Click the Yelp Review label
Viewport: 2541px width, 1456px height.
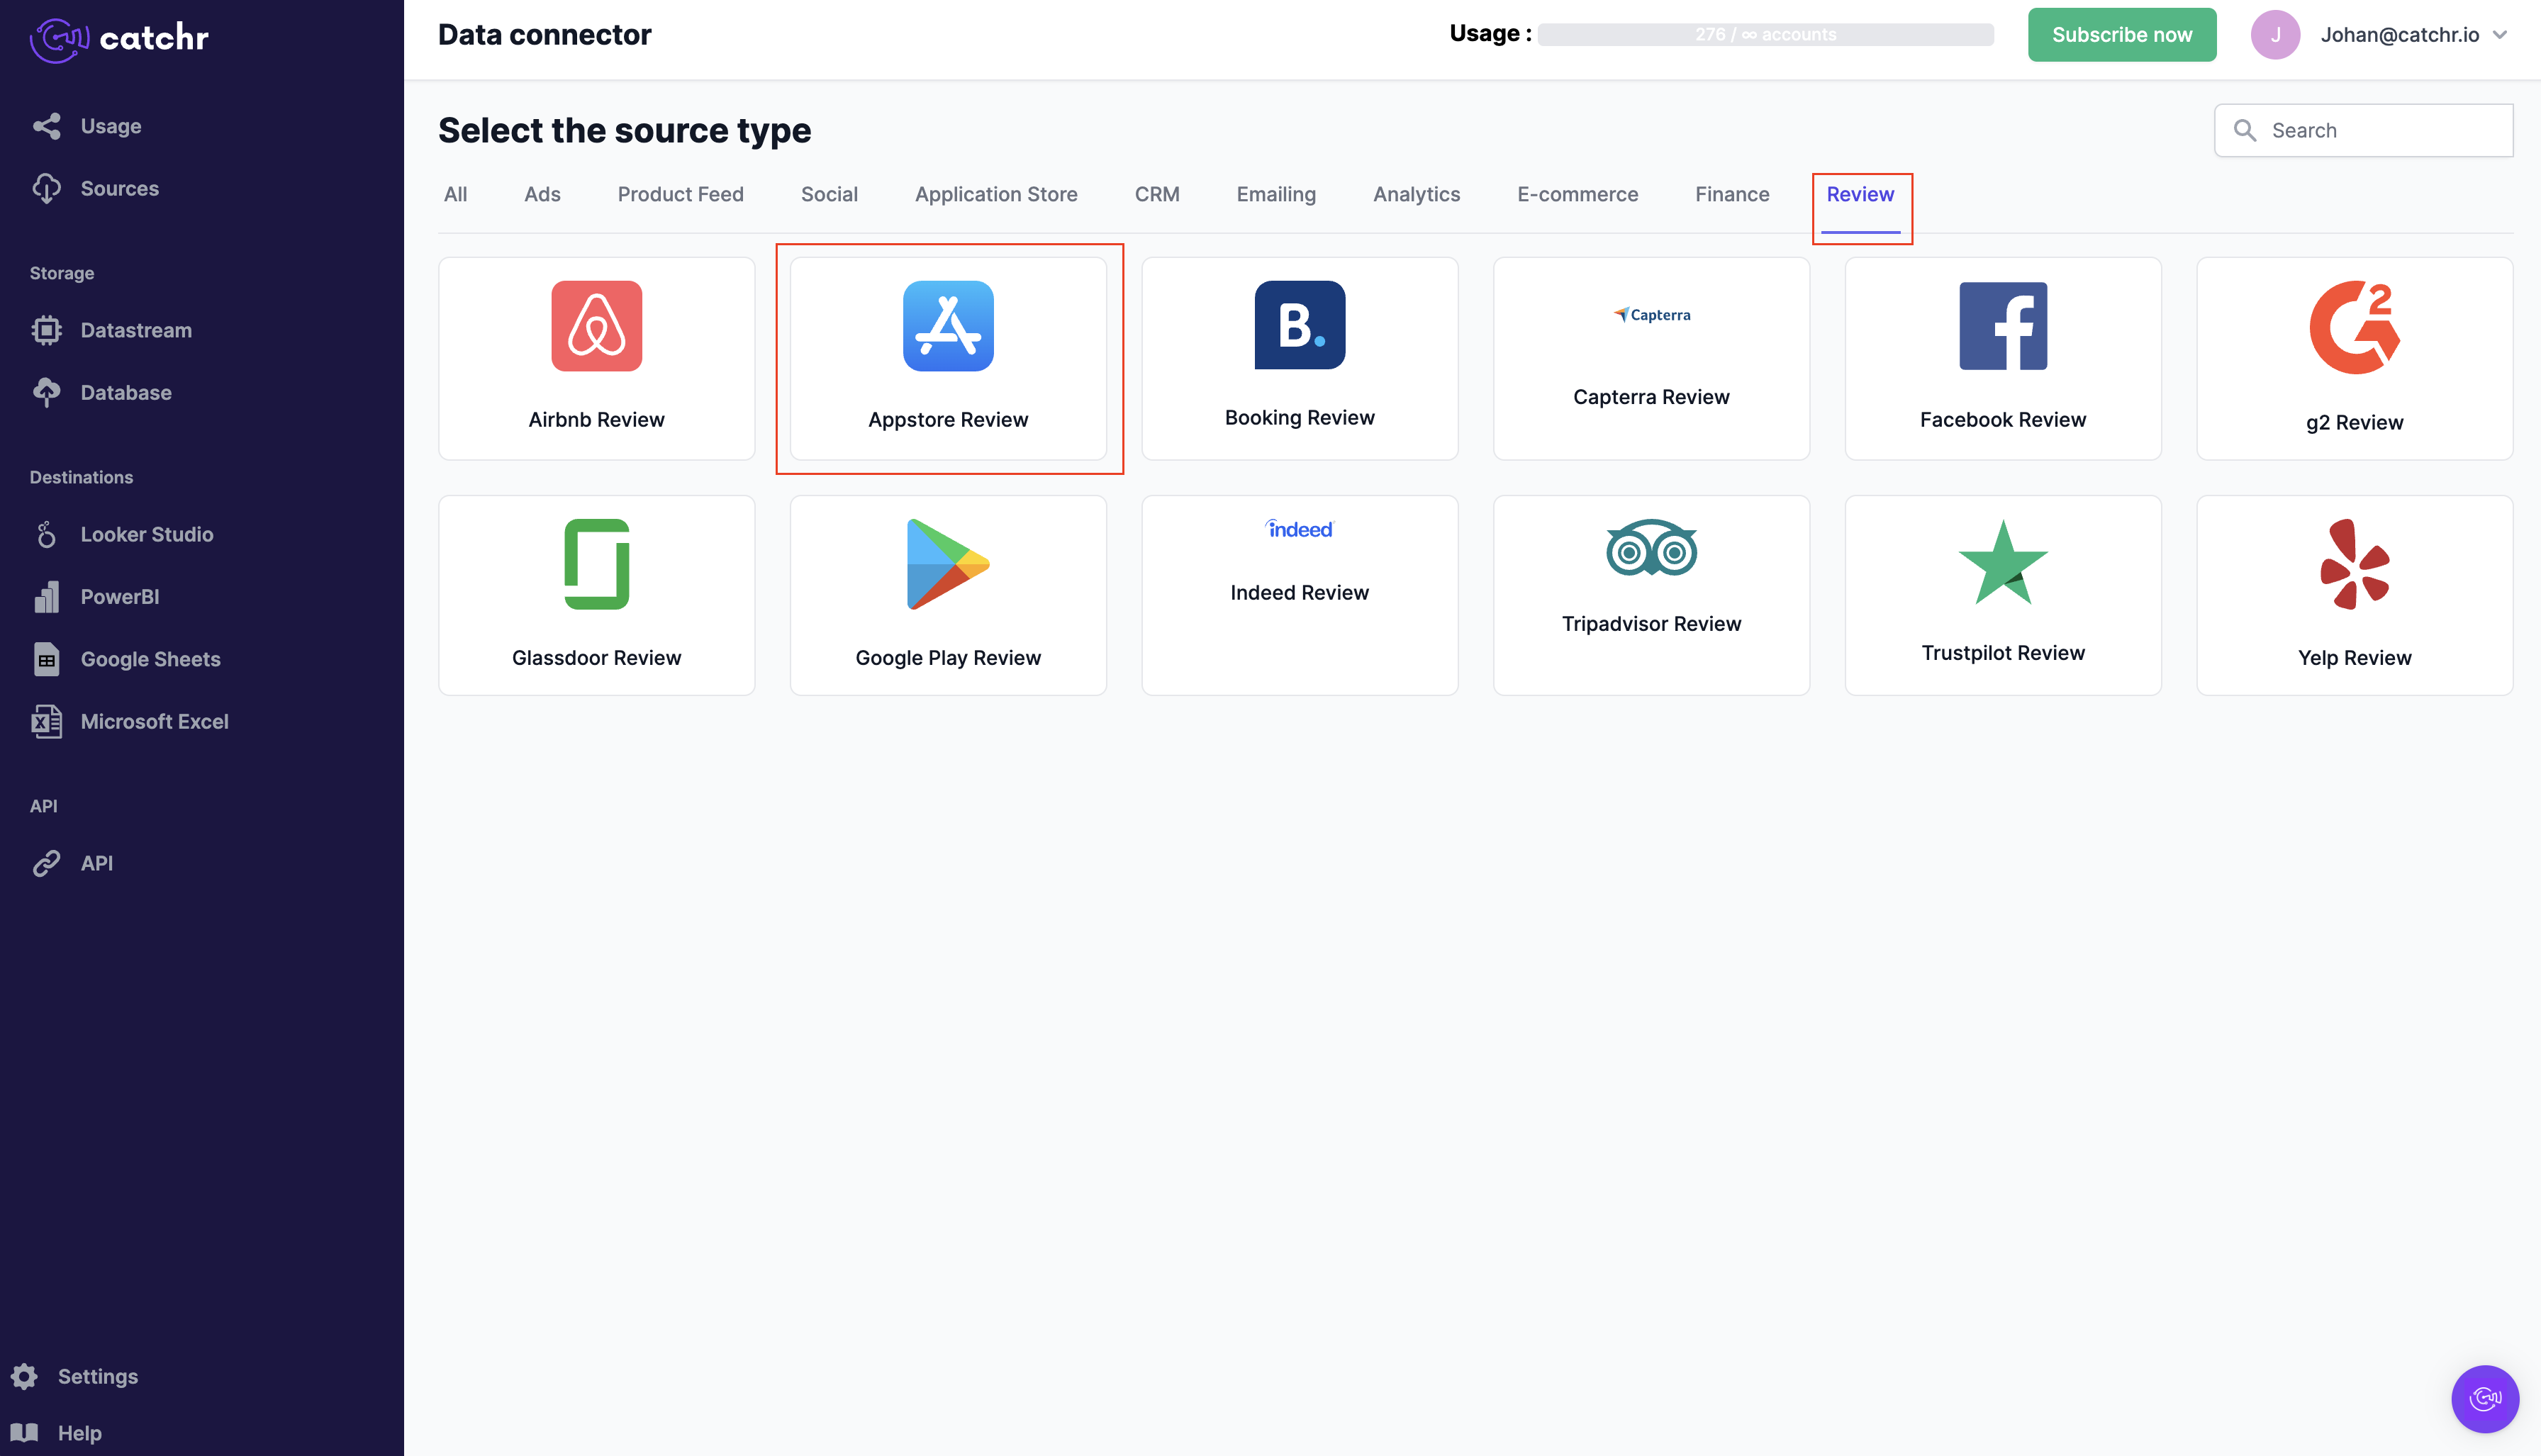pos(2355,658)
